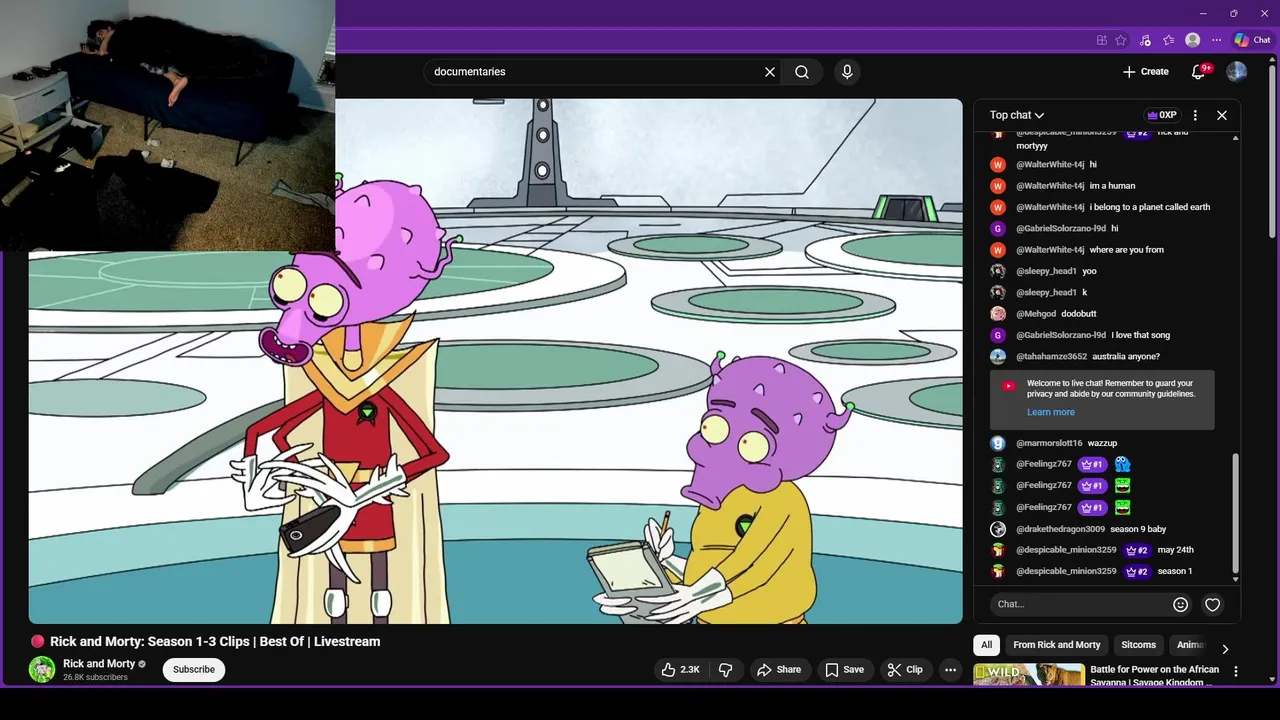The height and width of the screenshot is (720, 1280).
Task: Click "season 9 baby" chat message
Action: [1138, 529]
